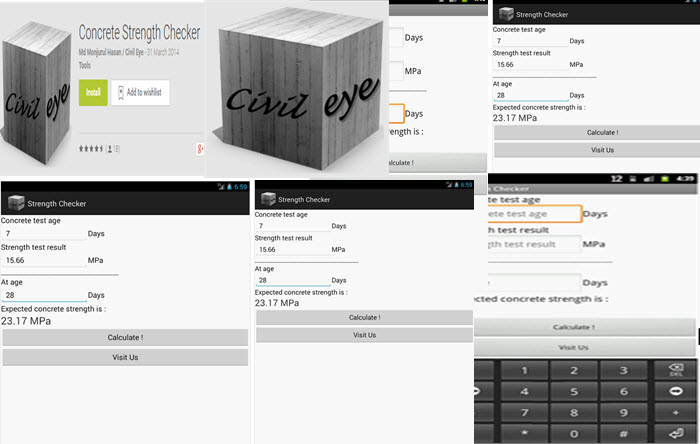Click the 15.66 strength result field in bottom-middle screenshot
The image size is (700, 444).
(292, 250)
